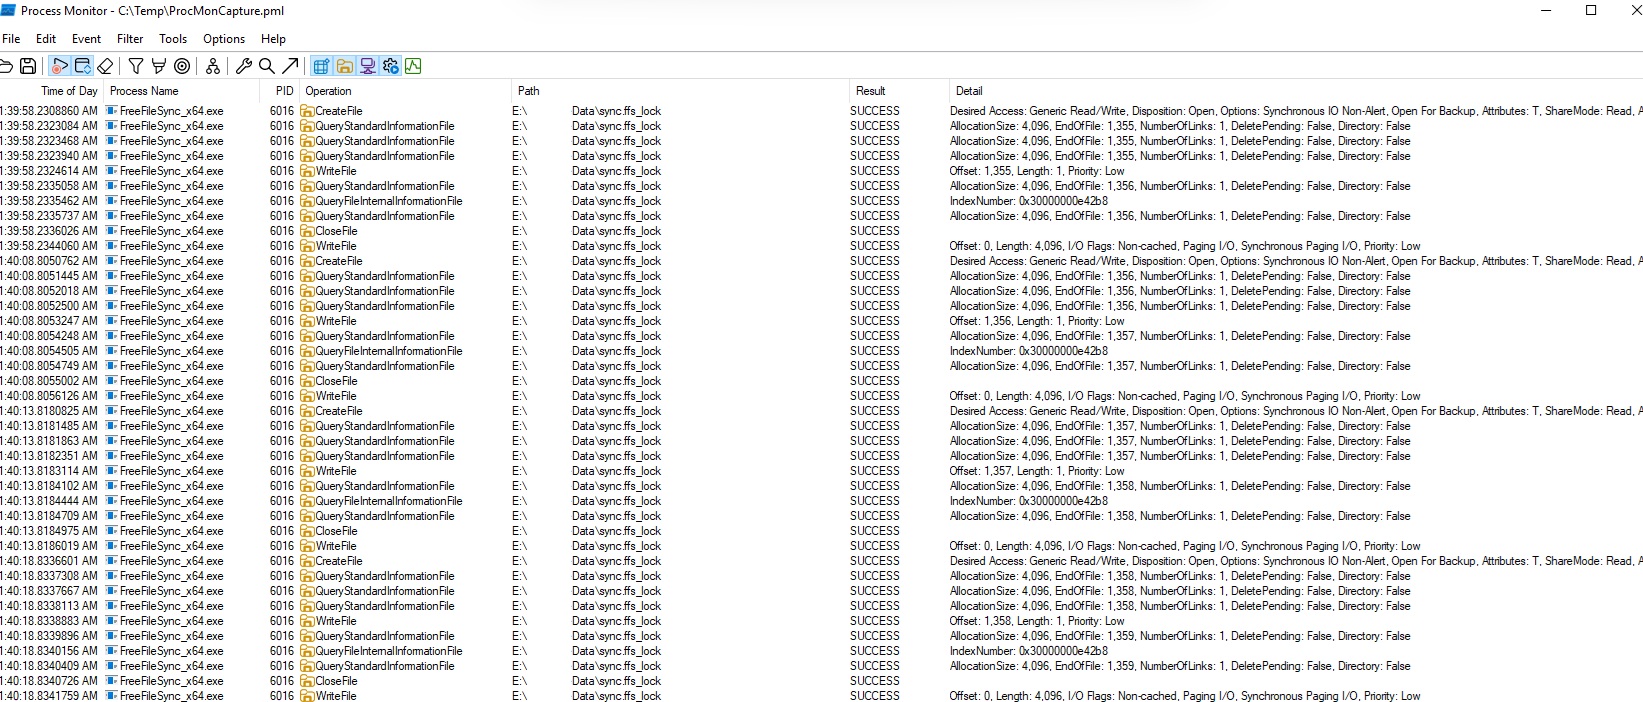The image size is (1643, 702).
Task: Click the Jump To Object arrow icon
Action: tap(290, 66)
